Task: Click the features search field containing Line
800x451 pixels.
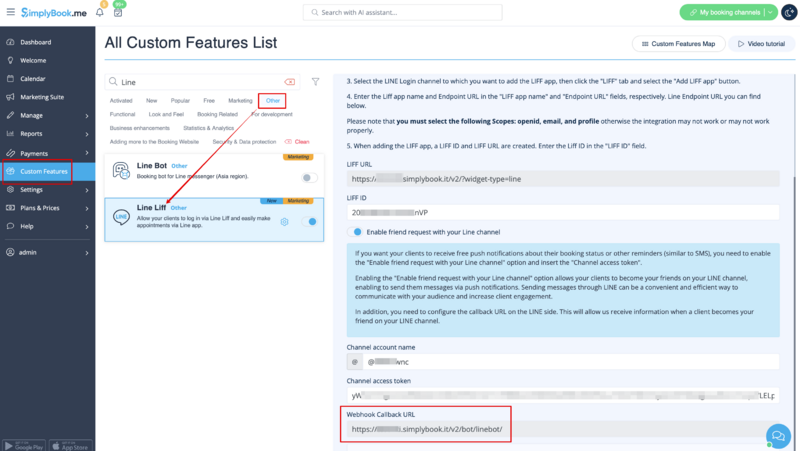Action: coord(202,82)
